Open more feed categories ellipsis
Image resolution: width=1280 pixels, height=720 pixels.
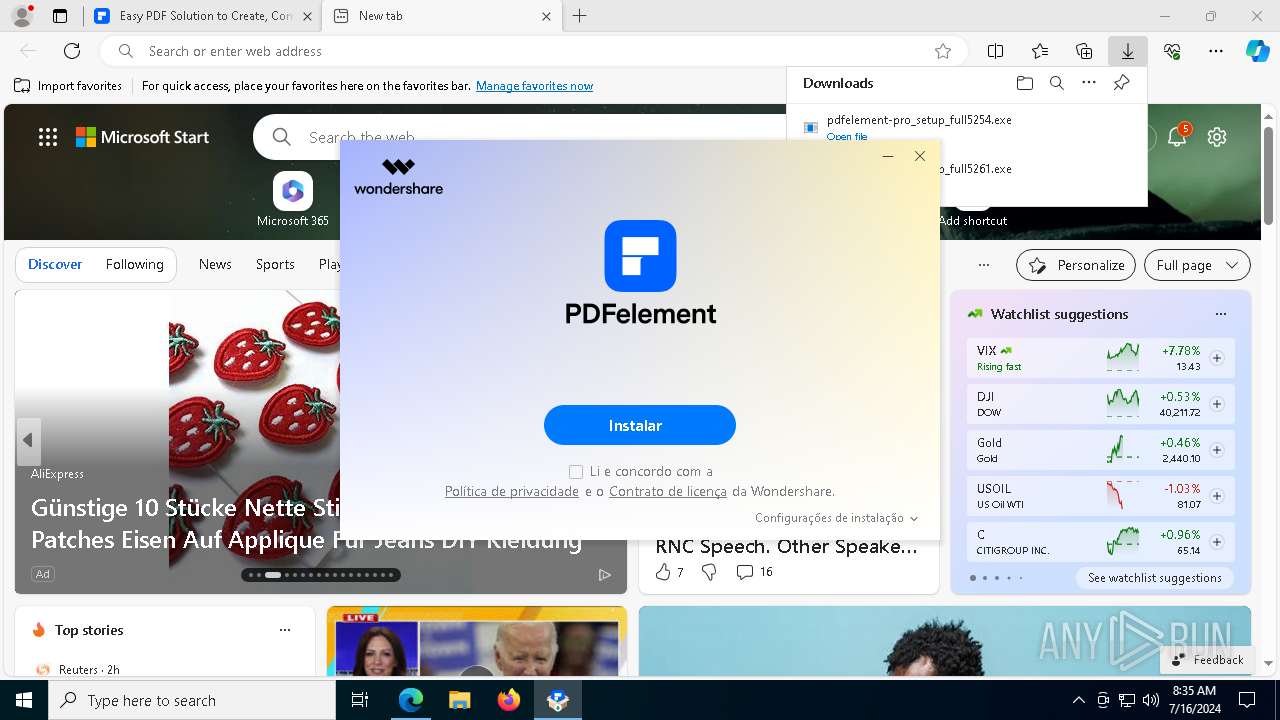point(984,265)
